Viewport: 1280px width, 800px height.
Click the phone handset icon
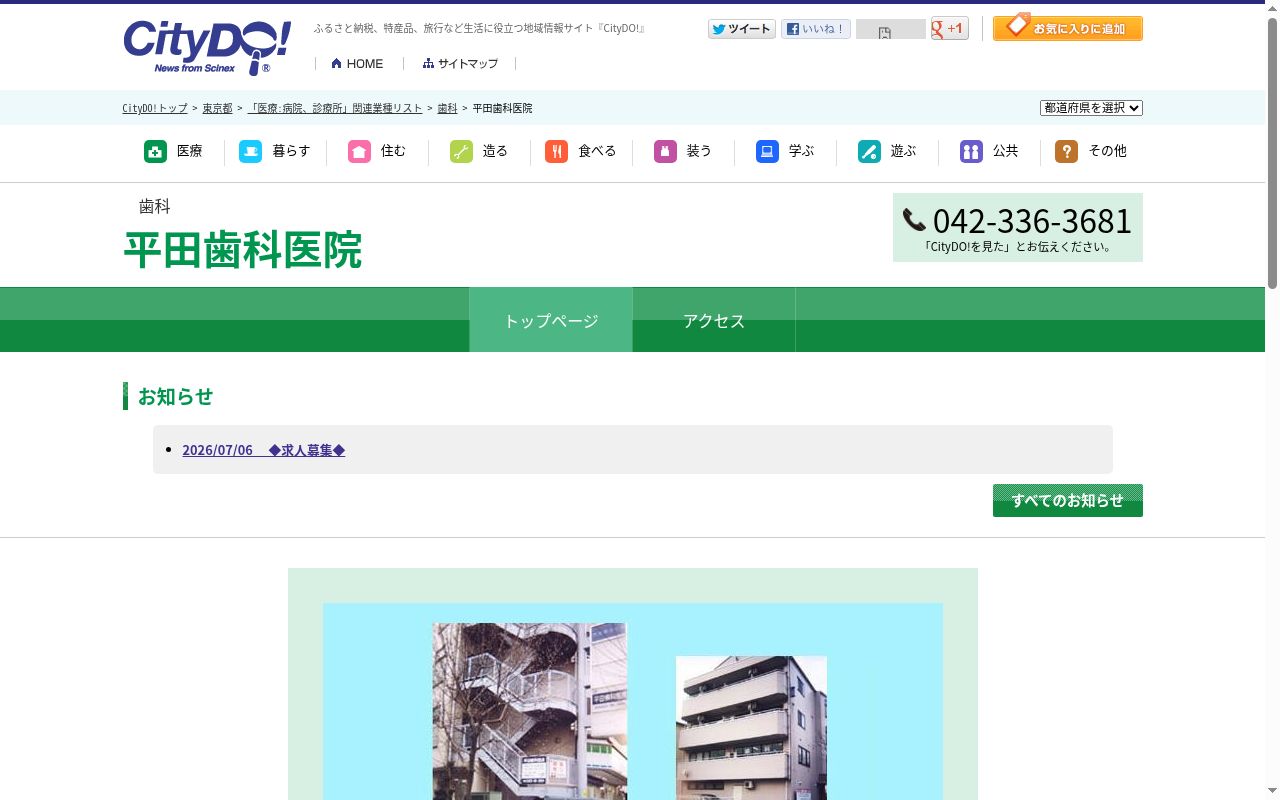pos(914,220)
